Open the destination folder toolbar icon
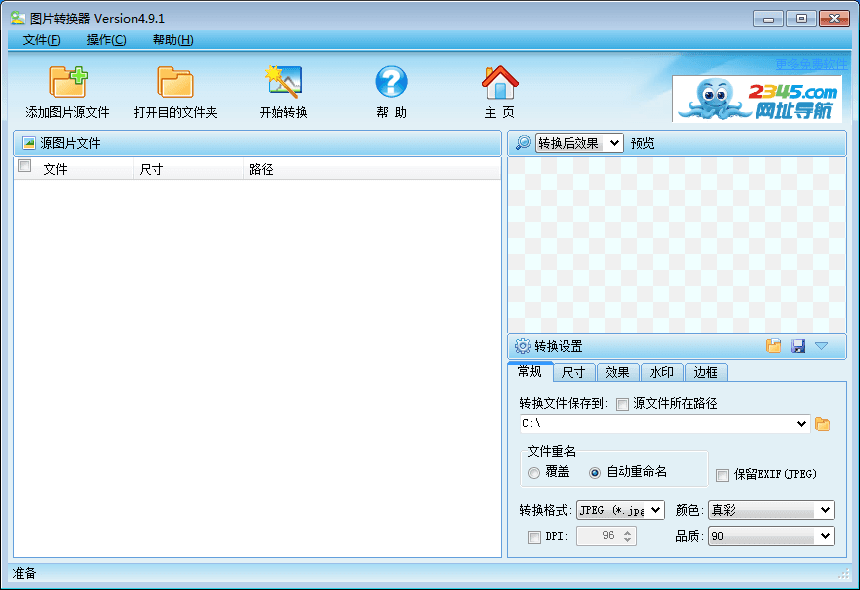Screen dimensions: 860x590 (175, 81)
